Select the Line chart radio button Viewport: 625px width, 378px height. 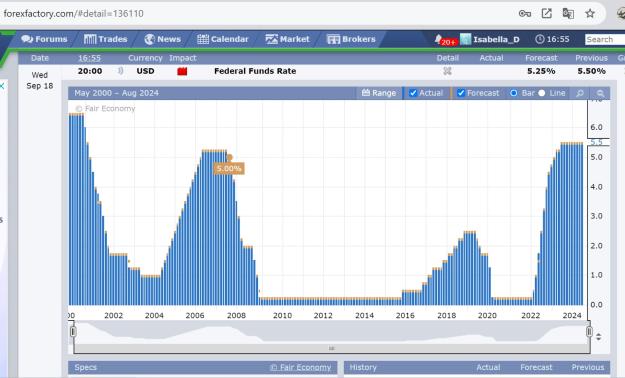[x=542, y=93]
